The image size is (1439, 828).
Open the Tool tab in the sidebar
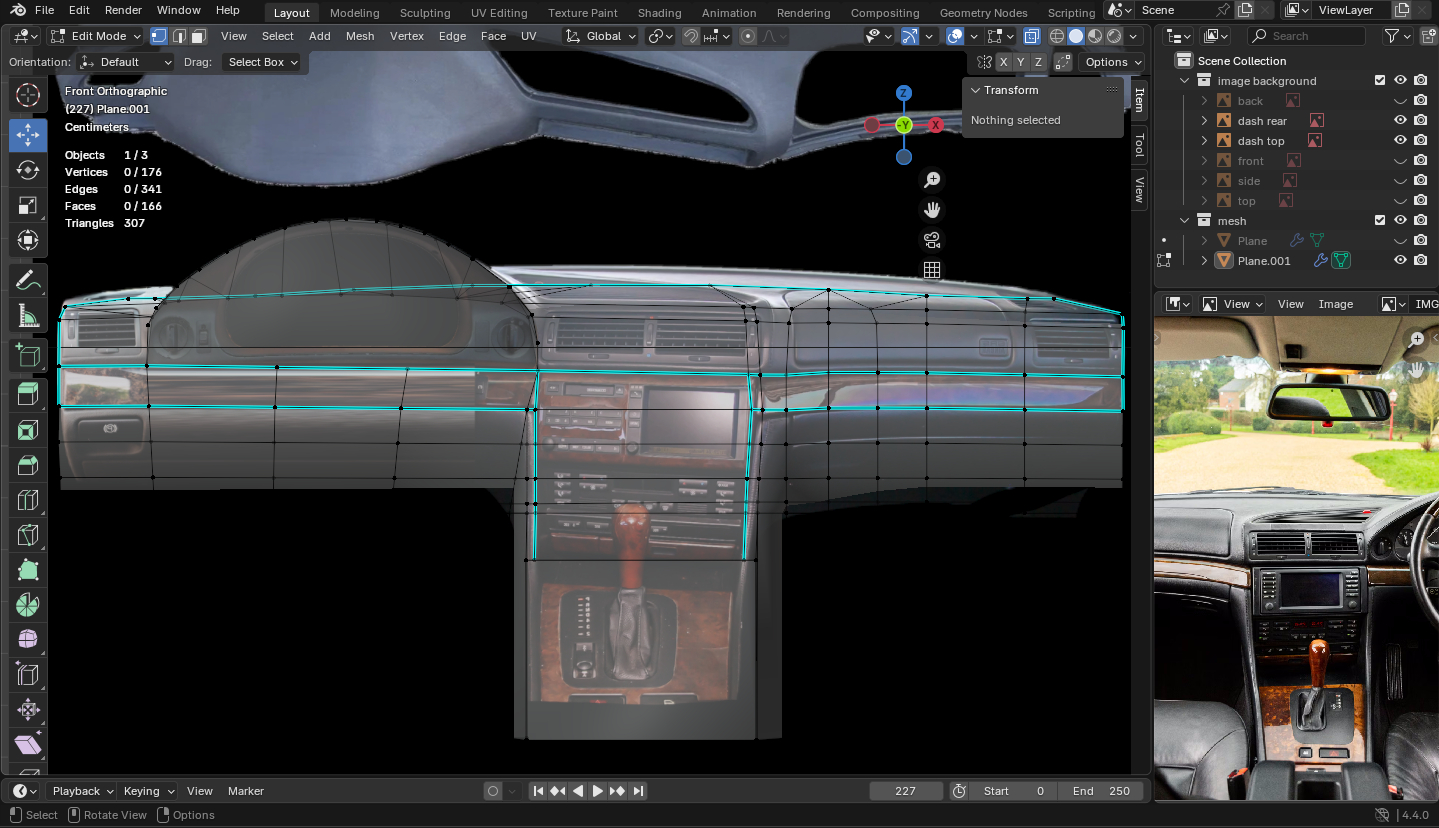pyautogui.click(x=1139, y=146)
